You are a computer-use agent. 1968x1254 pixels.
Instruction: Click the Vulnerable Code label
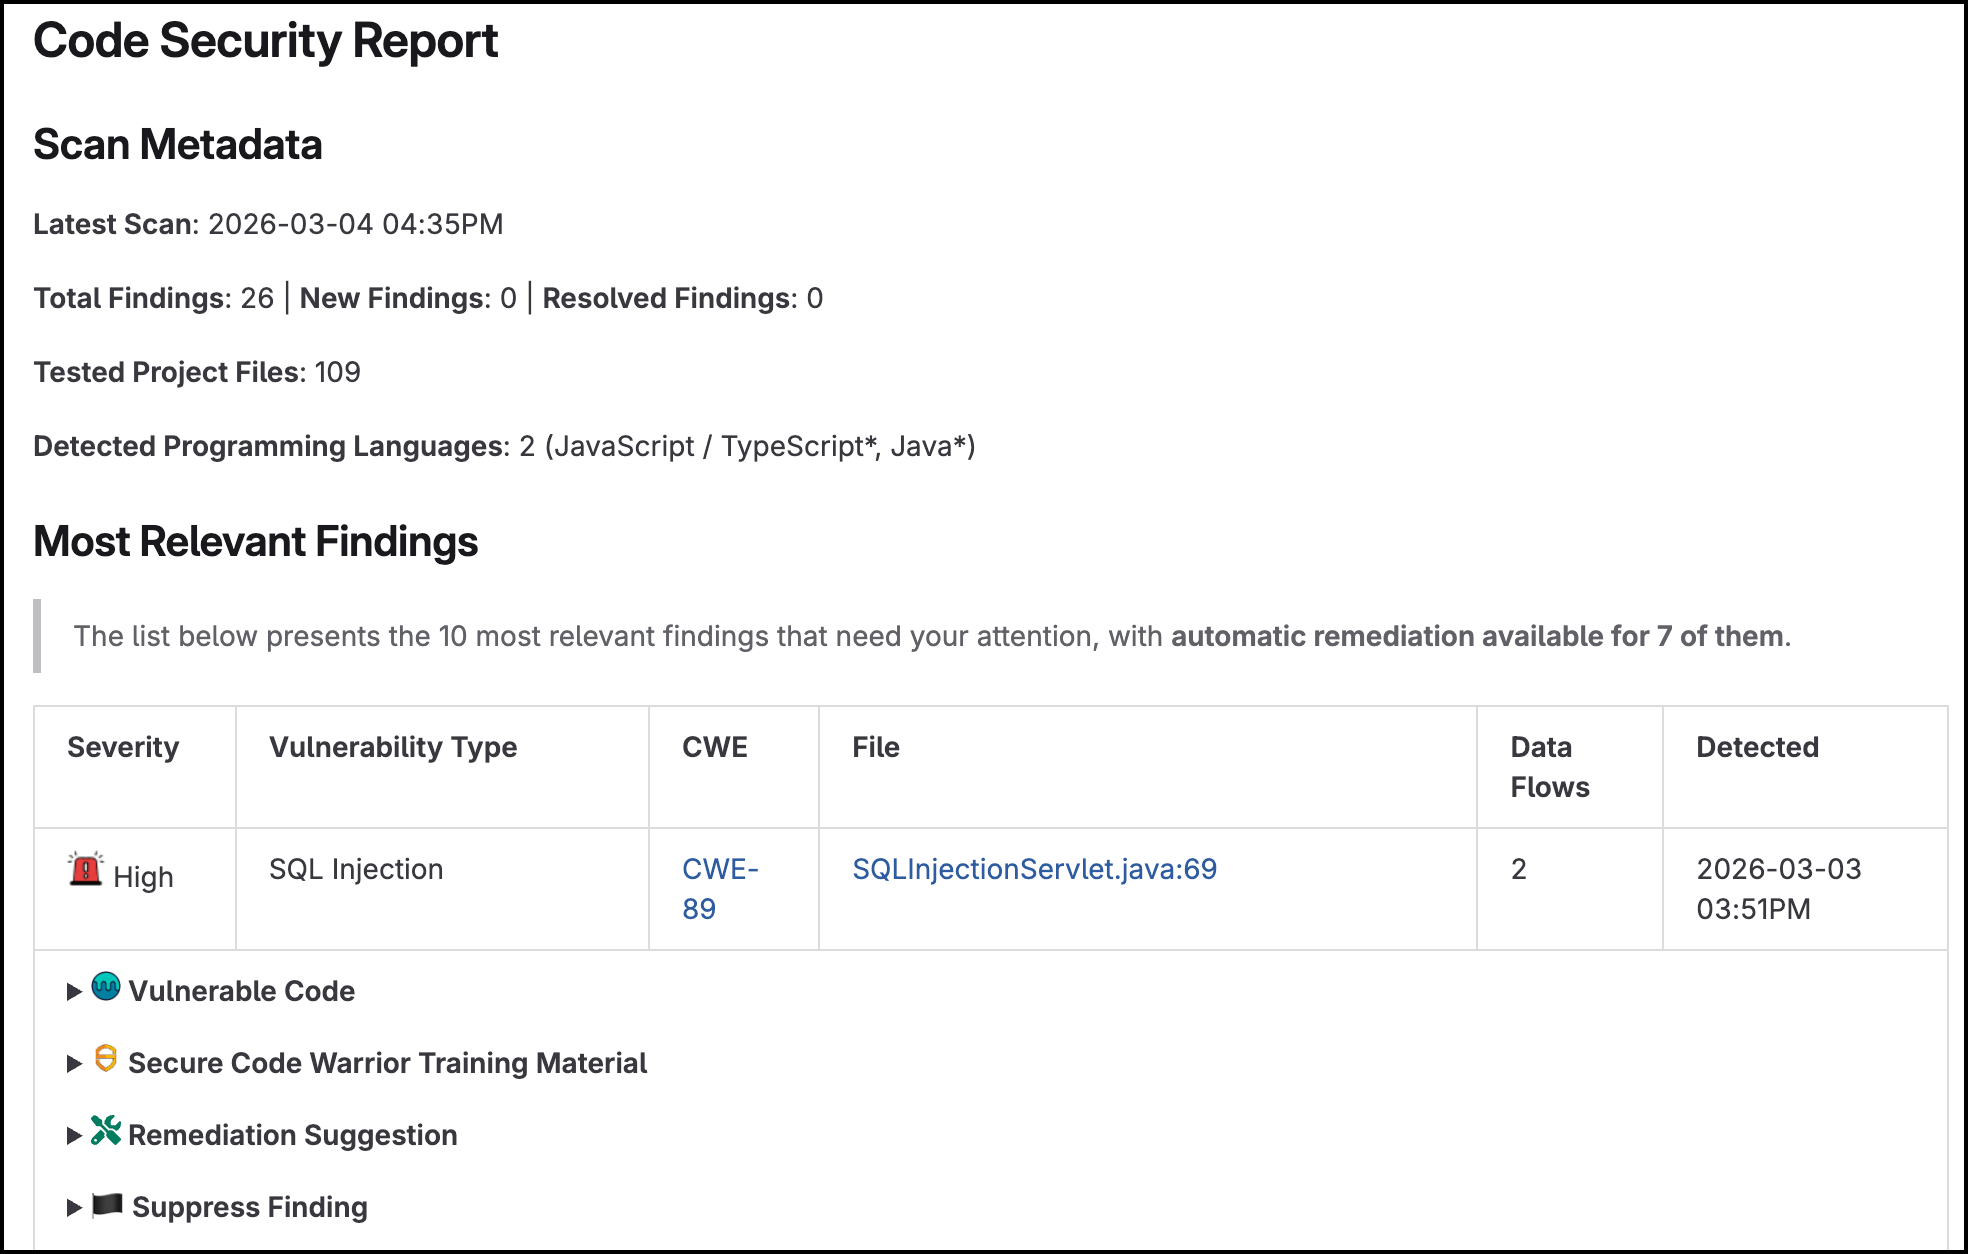(242, 991)
